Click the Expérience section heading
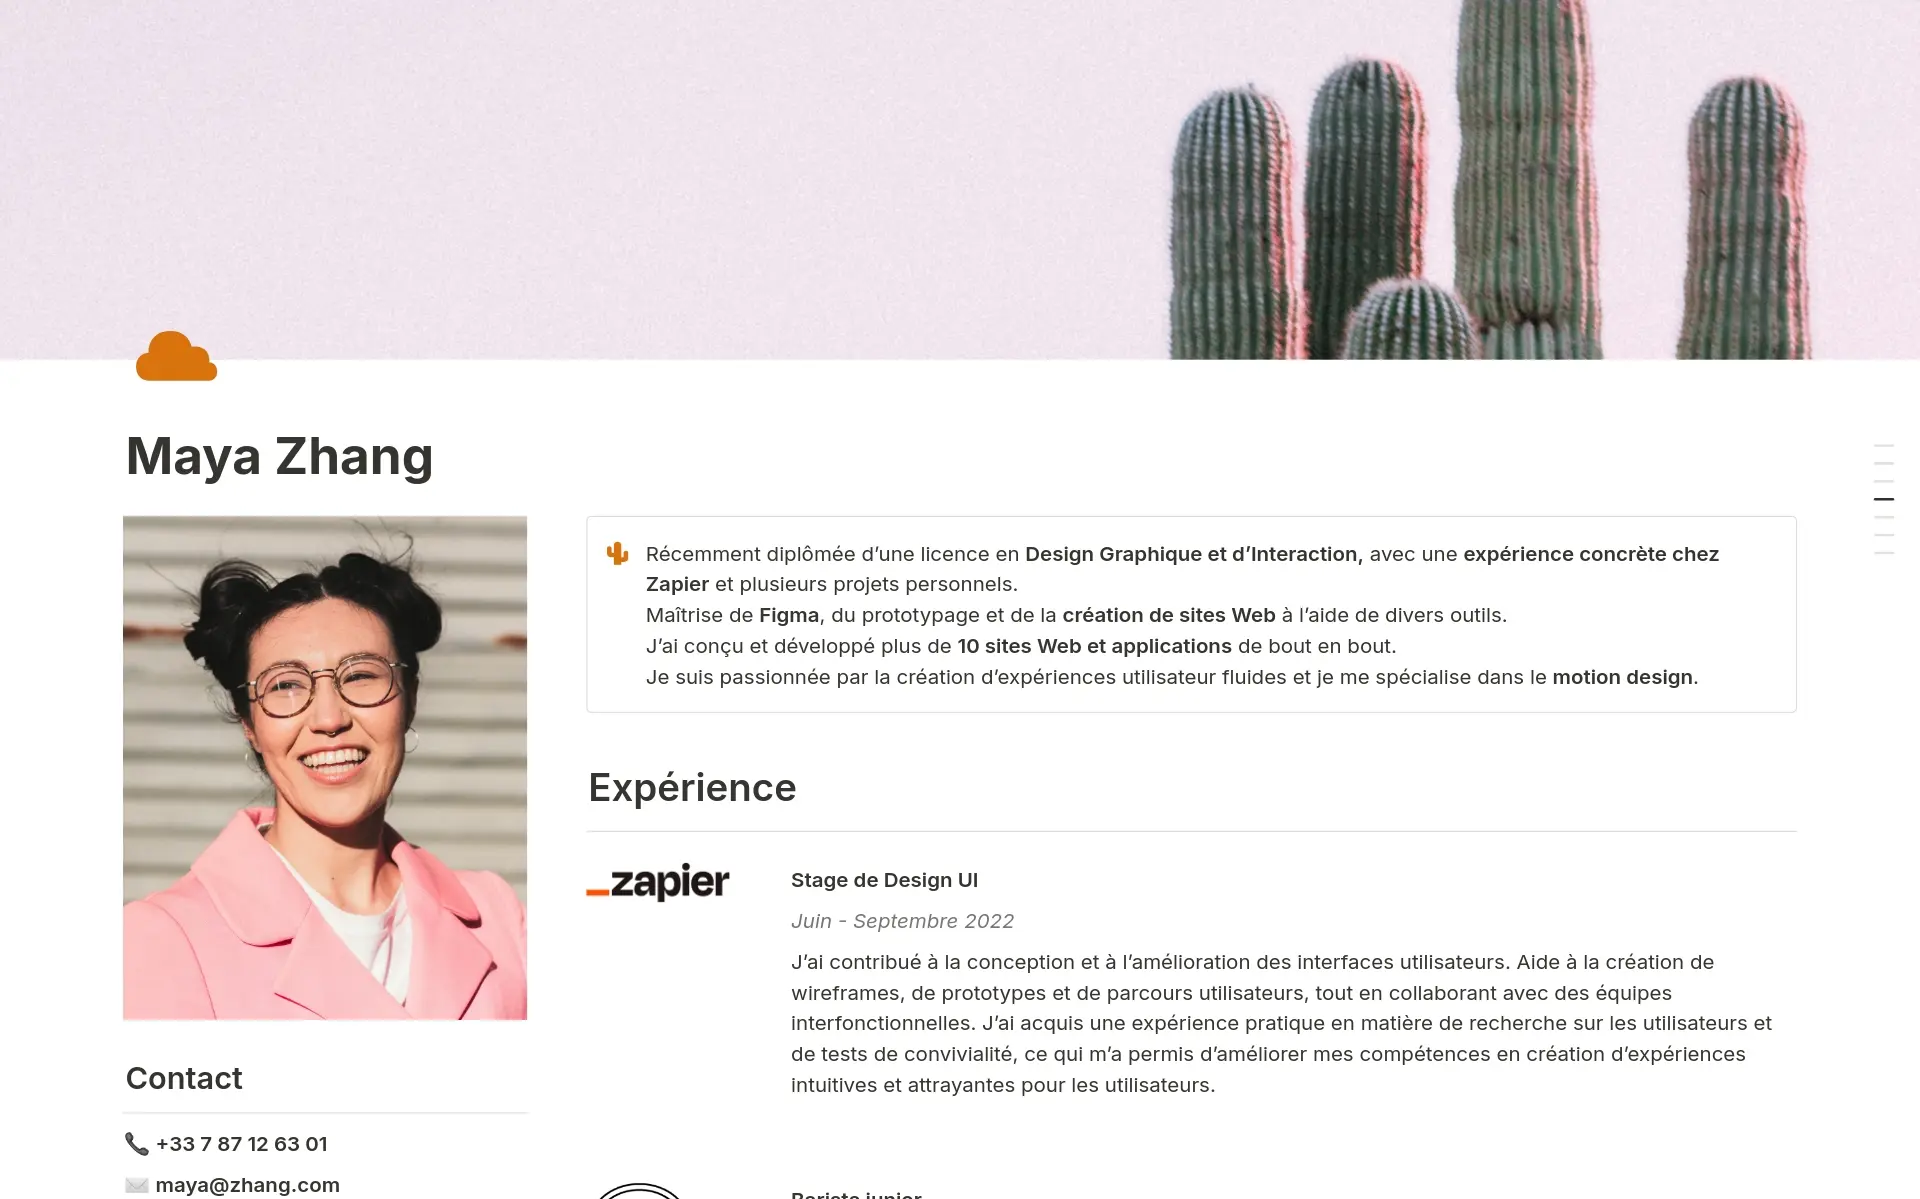Image resolution: width=1920 pixels, height=1199 pixels. tap(692, 788)
